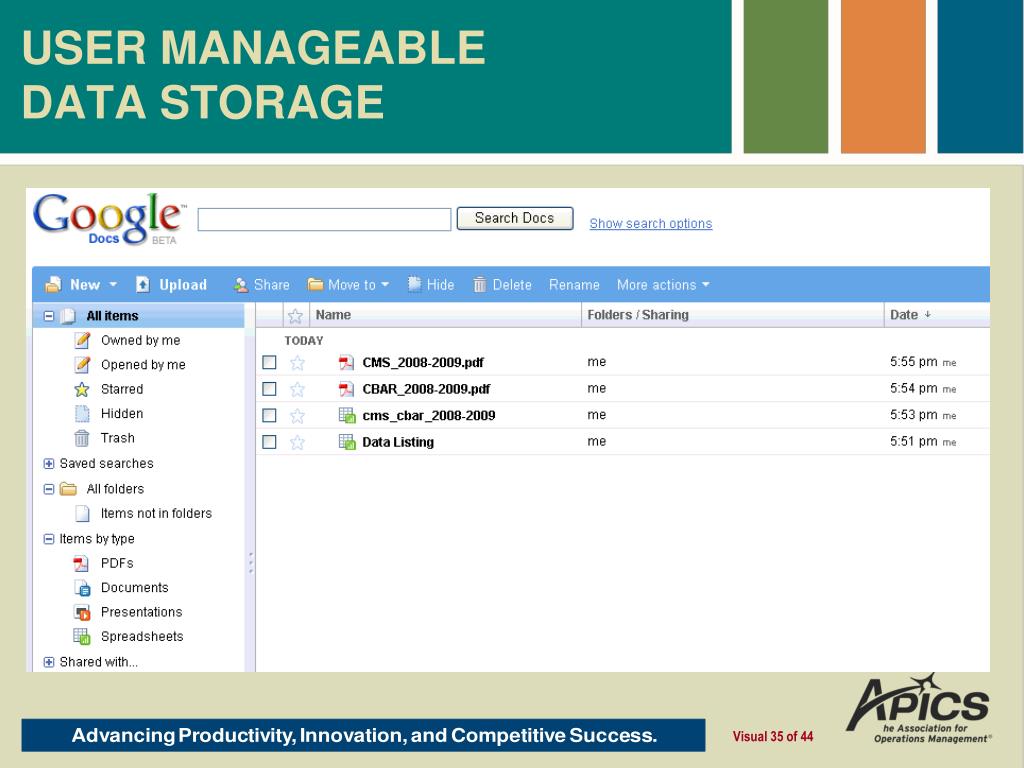The height and width of the screenshot is (768, 1024).
Task: Click the Google Docs search input field
Action: click(x=324, y=219)
